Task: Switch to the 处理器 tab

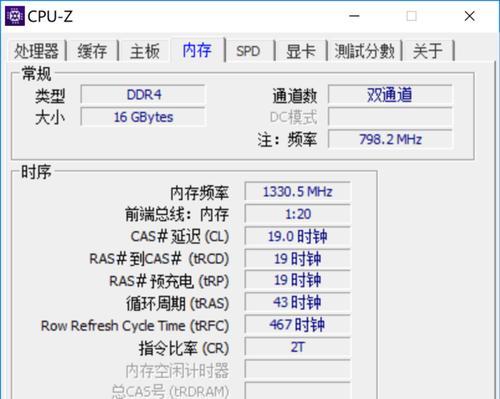Action: [36, 51]
